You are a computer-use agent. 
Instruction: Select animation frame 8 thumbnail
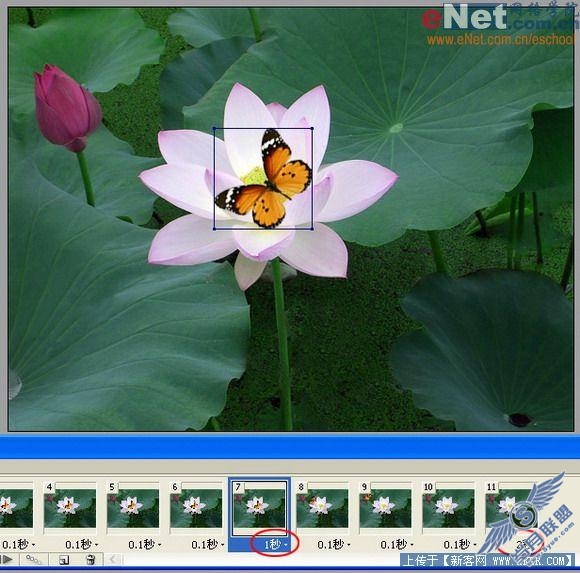[x=322, y=508]
